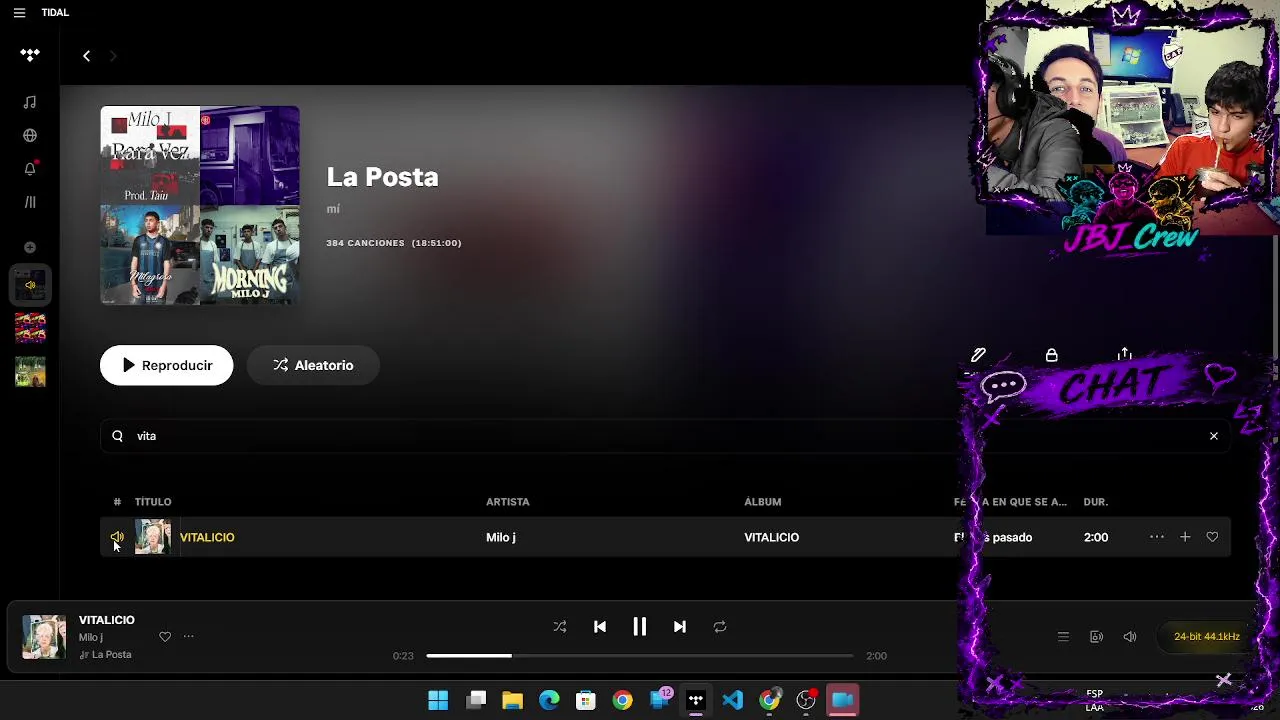Toggle shuffle in the player controls

pyautogui.click(x=560, y=627)
